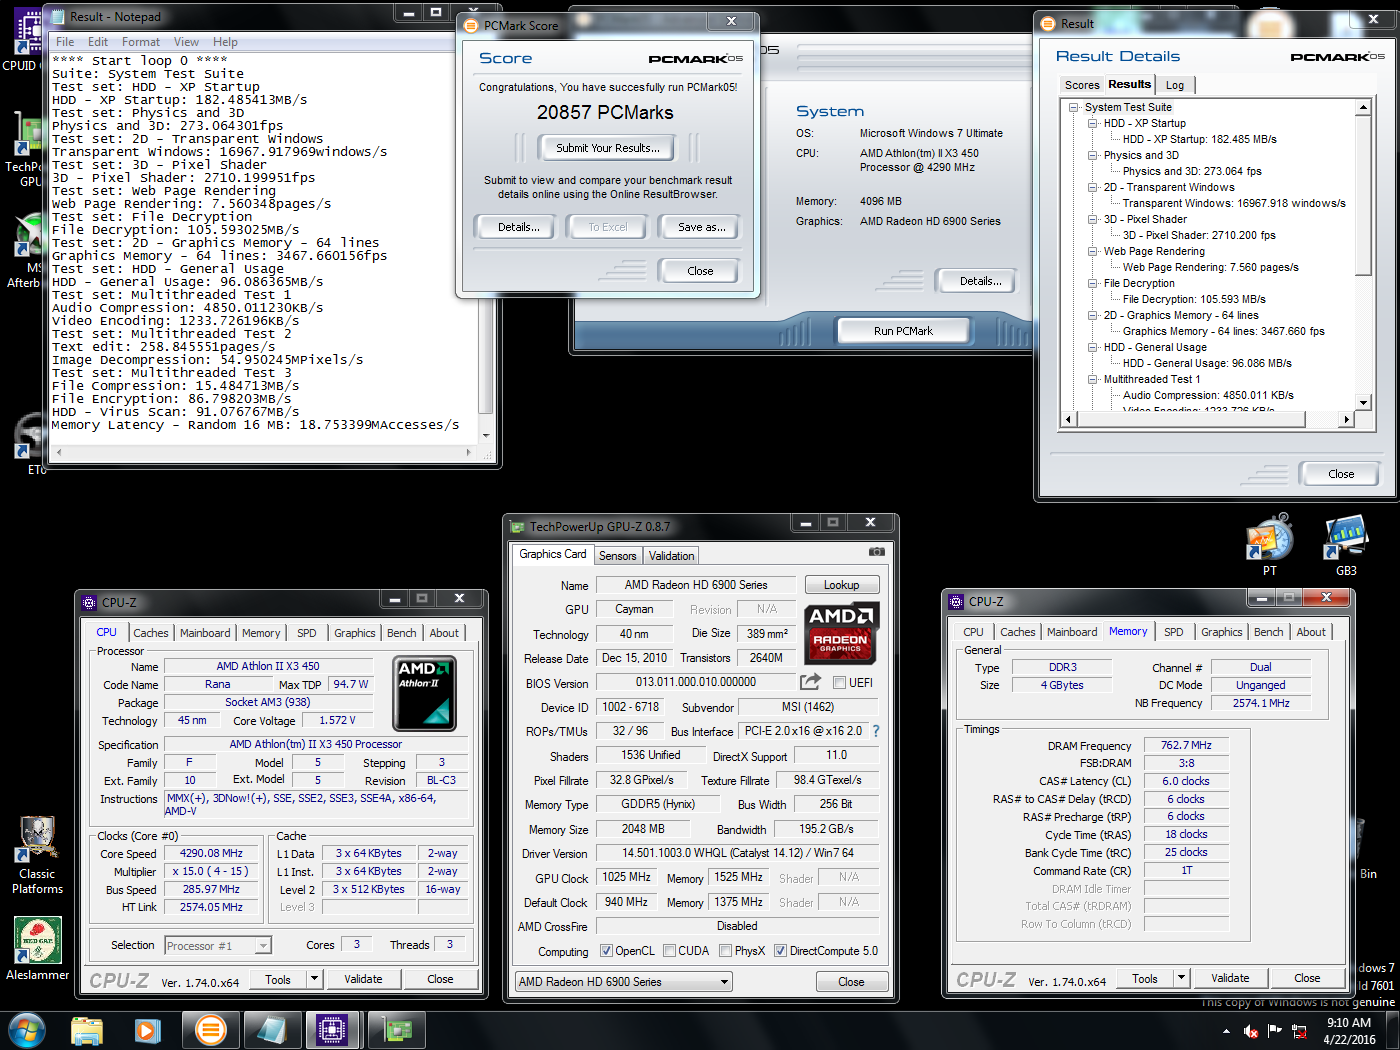Switch to PCMark05 taskbar button
The image size is (1400, 1050).
click(x=210, y=1030)
